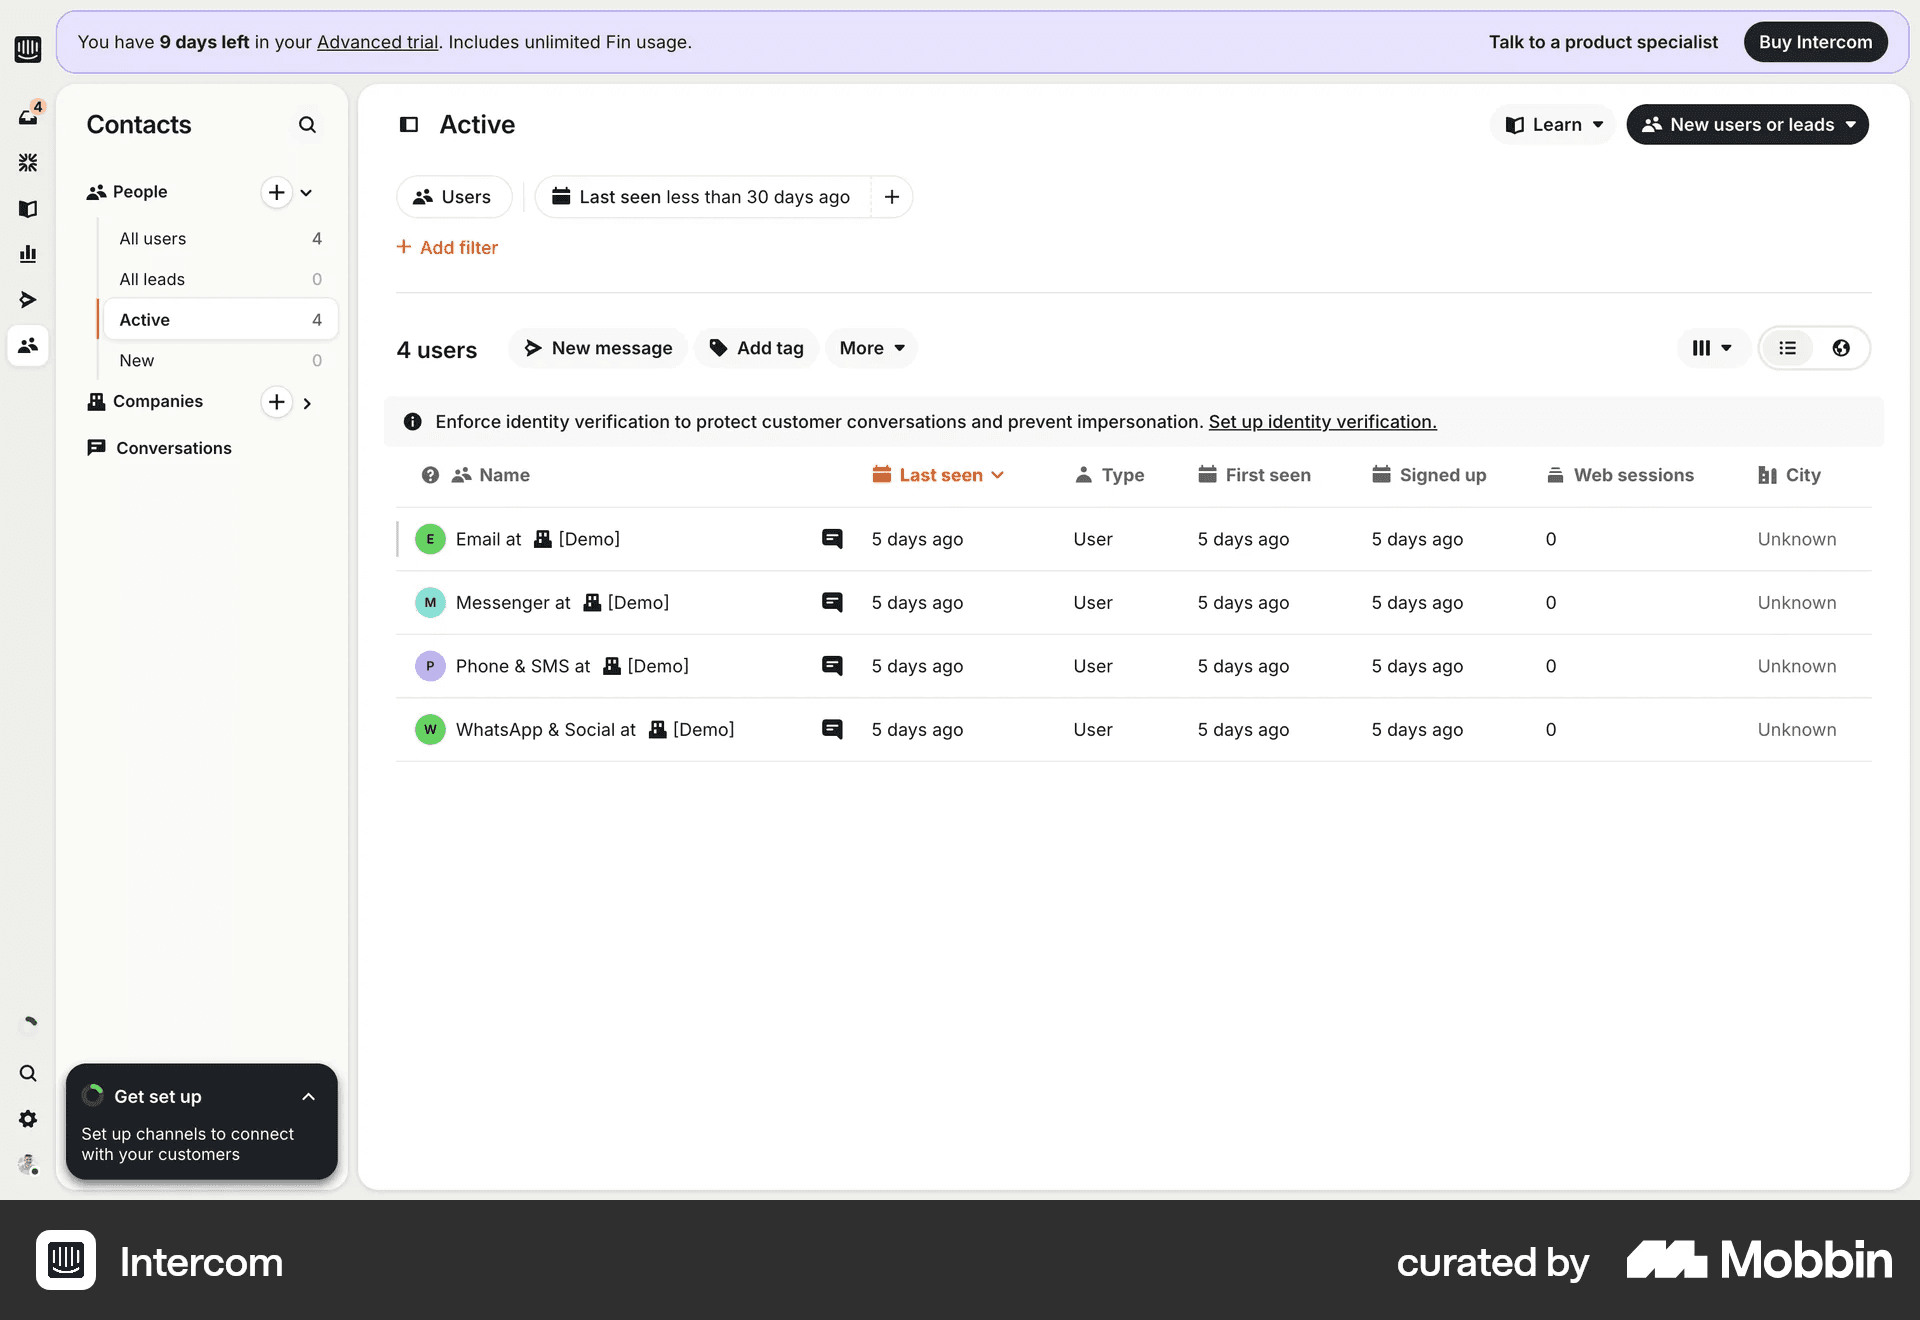Collapse the Get set up panel
Screen dimensions: 1920x1320
(308, 1097)
